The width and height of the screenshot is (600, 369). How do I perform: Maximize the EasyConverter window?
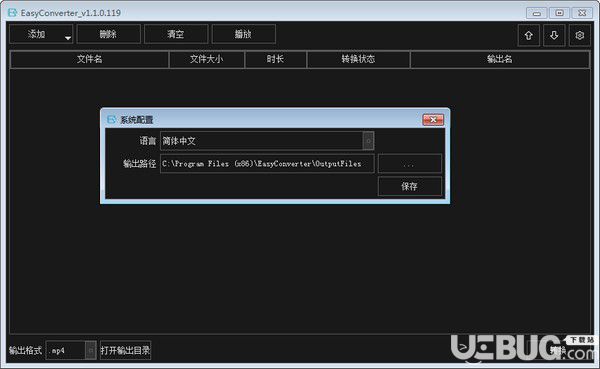click(x=559, y=13)
